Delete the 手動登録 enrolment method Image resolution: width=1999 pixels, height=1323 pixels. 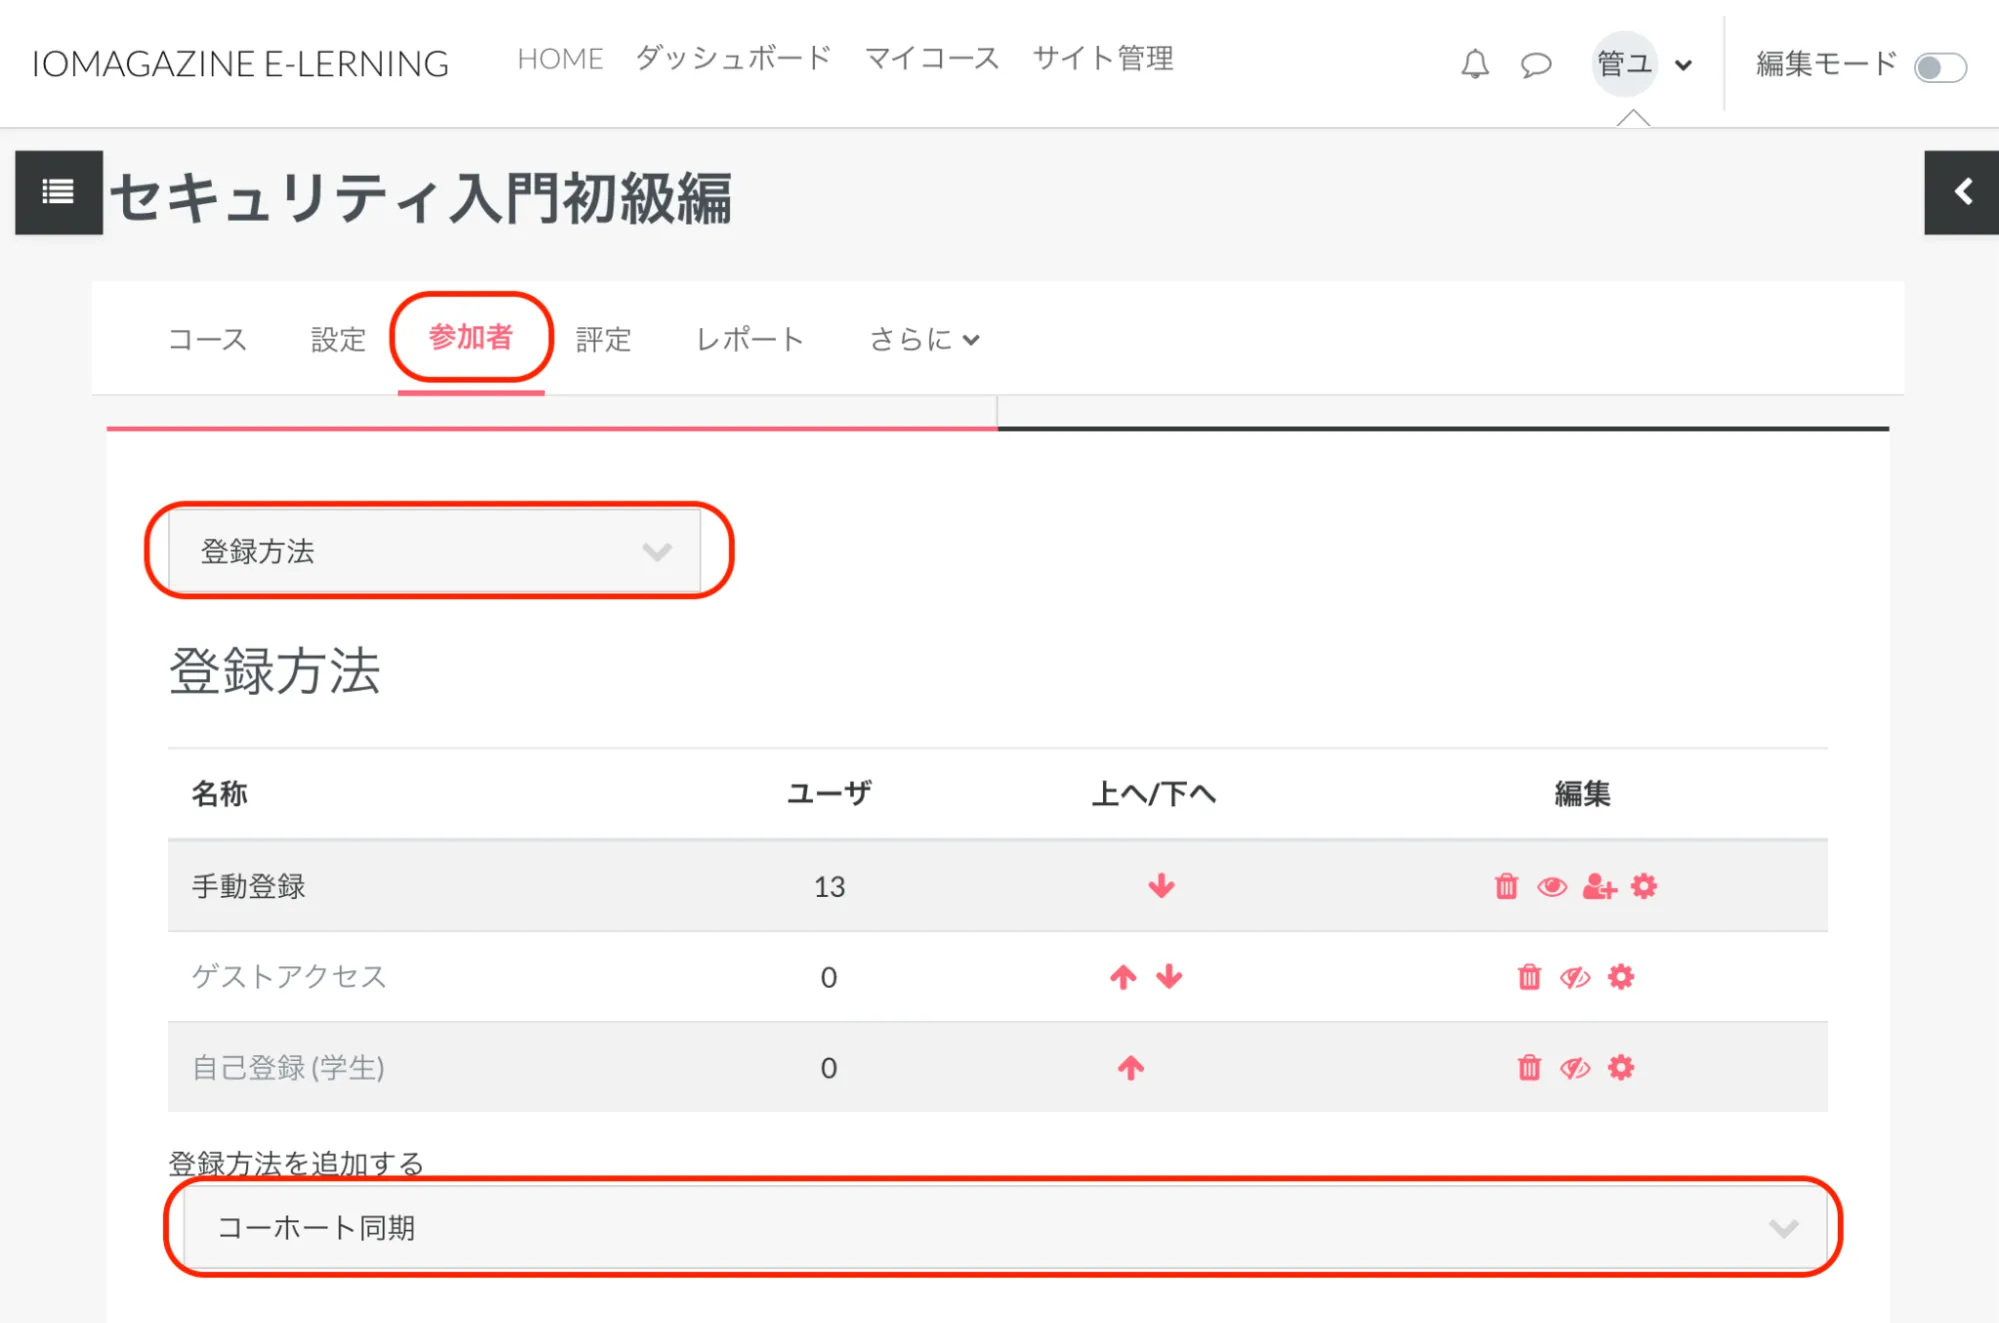click(1506, 886)
